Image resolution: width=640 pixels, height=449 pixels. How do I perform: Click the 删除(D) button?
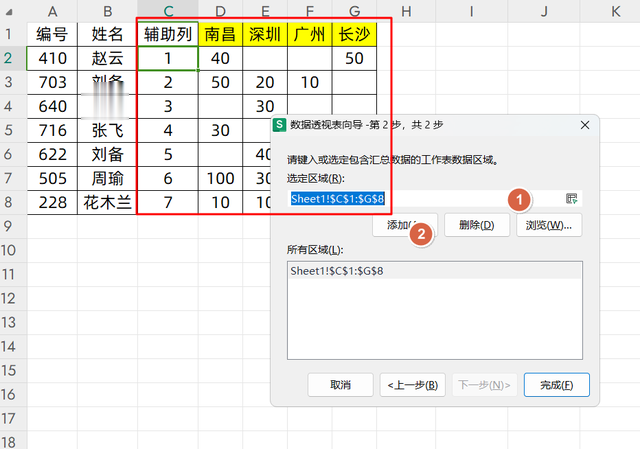(x=477, y=225)
